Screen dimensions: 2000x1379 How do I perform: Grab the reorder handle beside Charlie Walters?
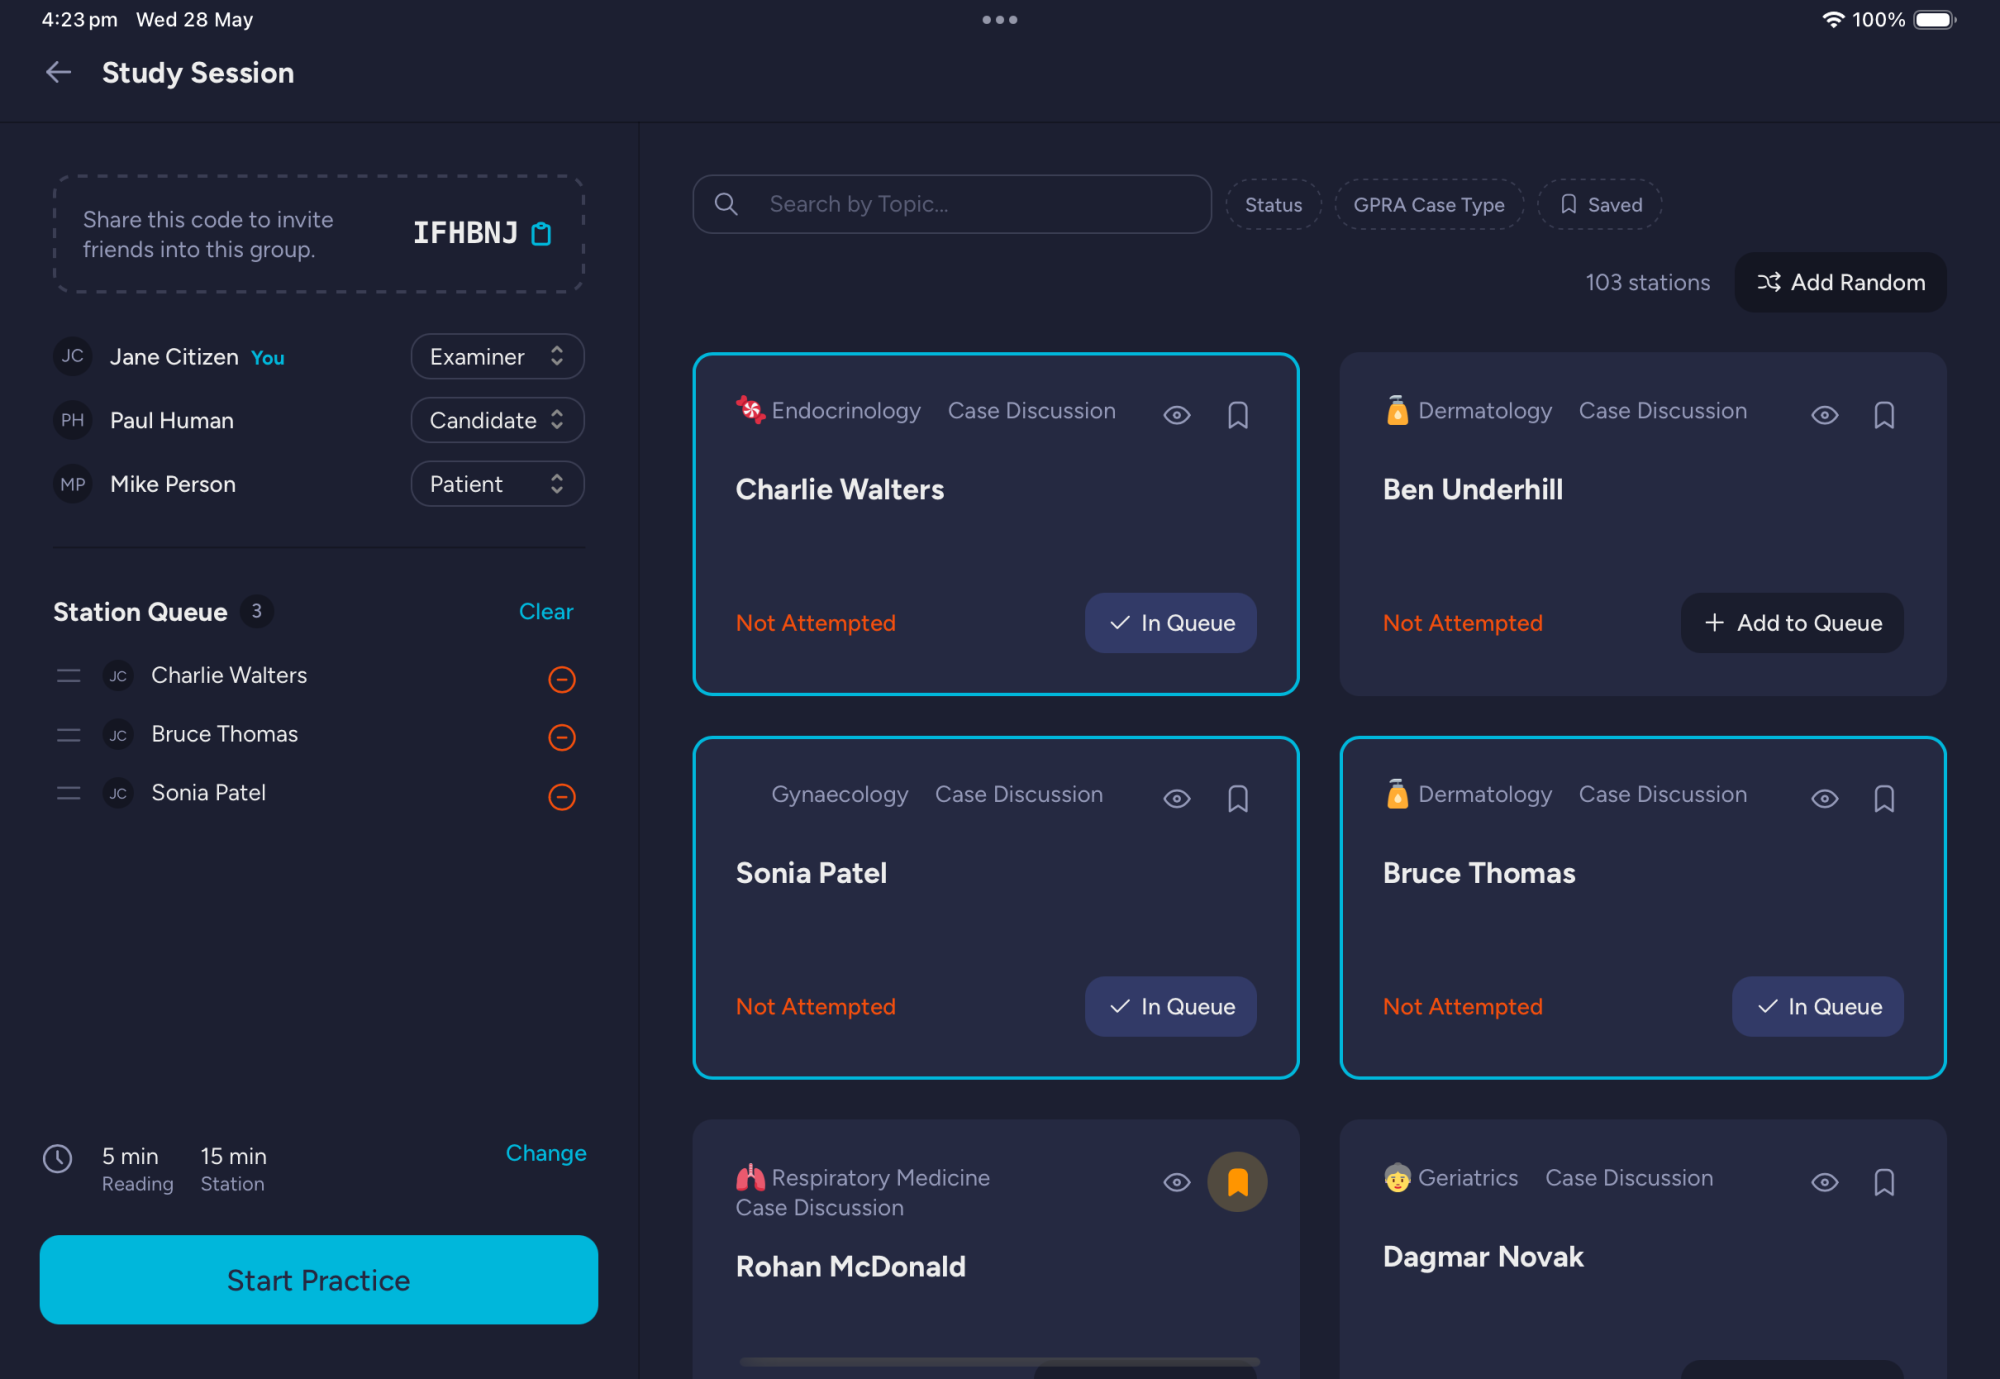coord(69,676)
